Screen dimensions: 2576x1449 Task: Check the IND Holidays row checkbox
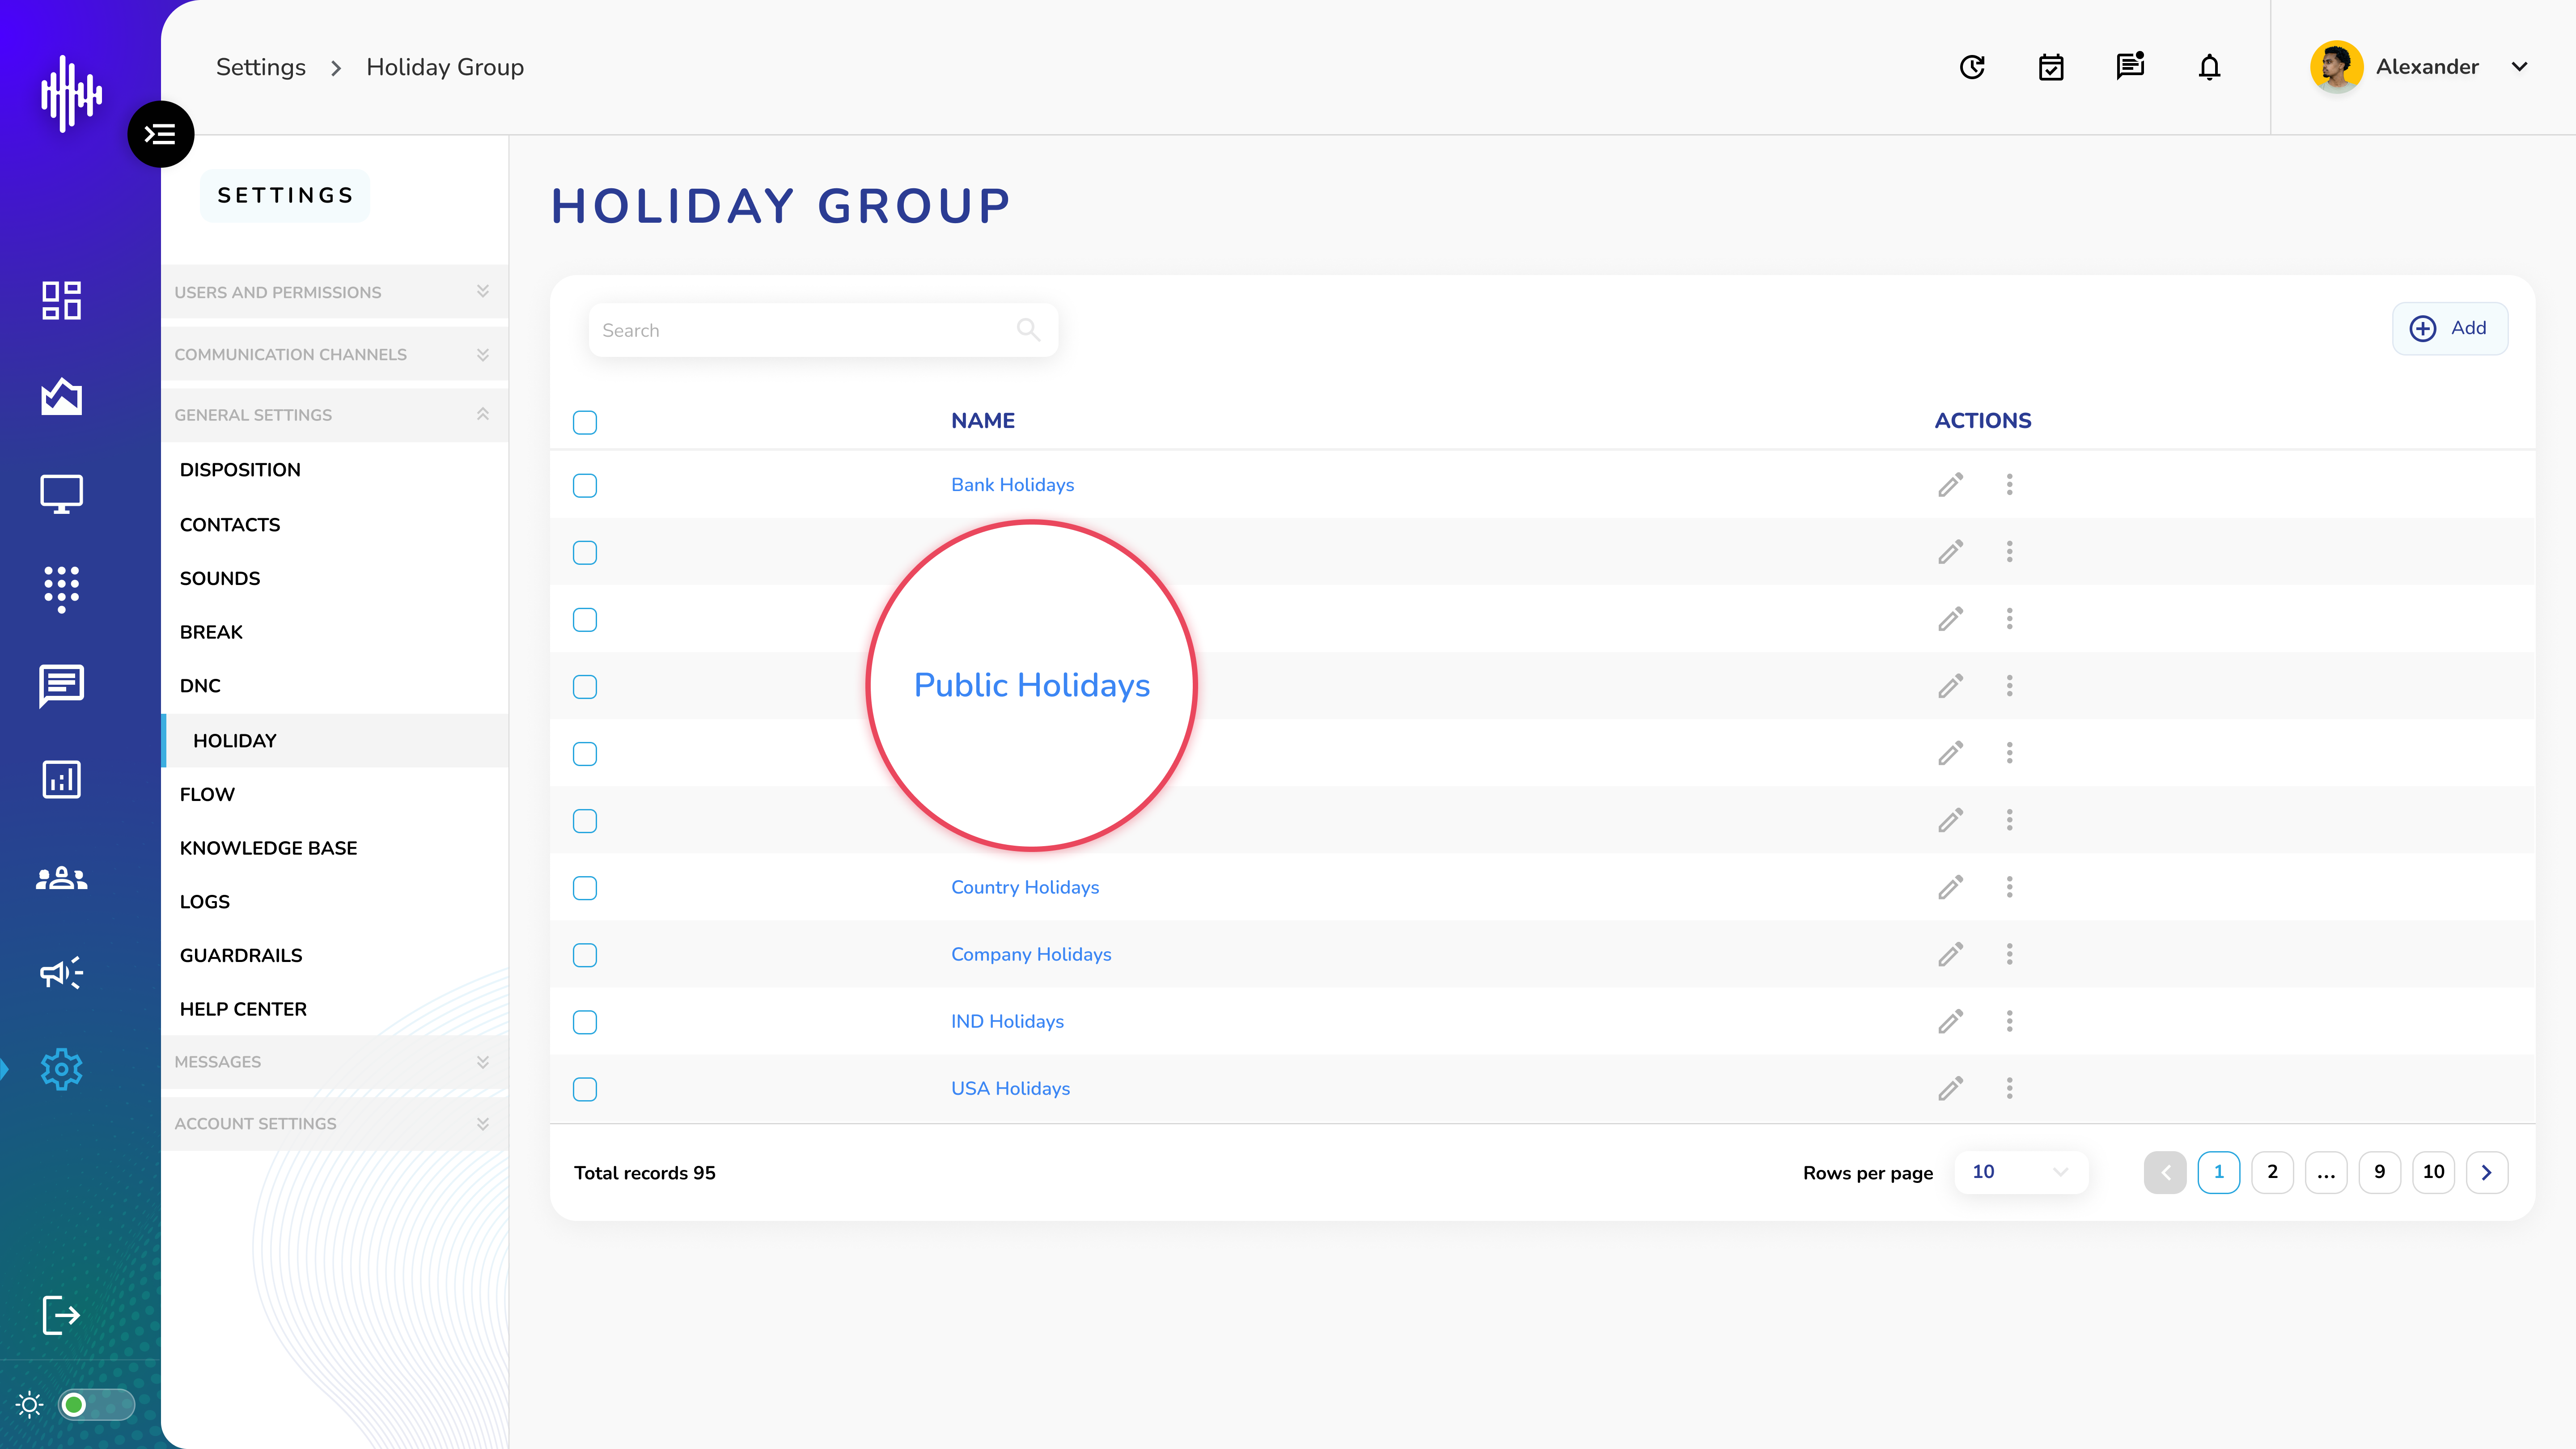[x=585, y=1022]
